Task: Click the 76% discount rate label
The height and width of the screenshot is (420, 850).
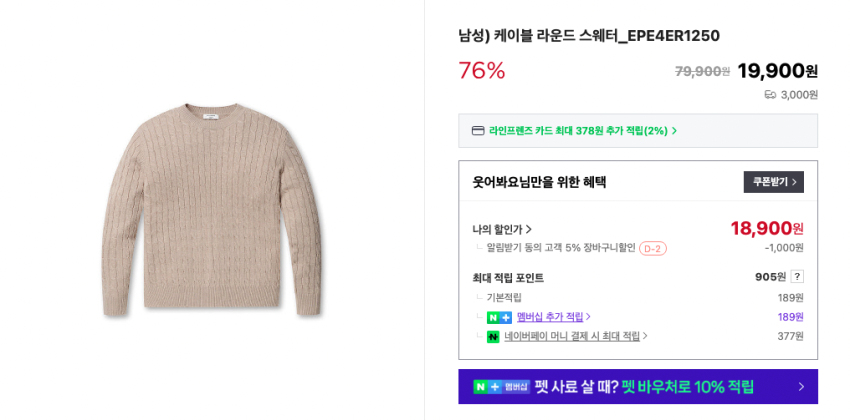Action: [x=482, y=71]
